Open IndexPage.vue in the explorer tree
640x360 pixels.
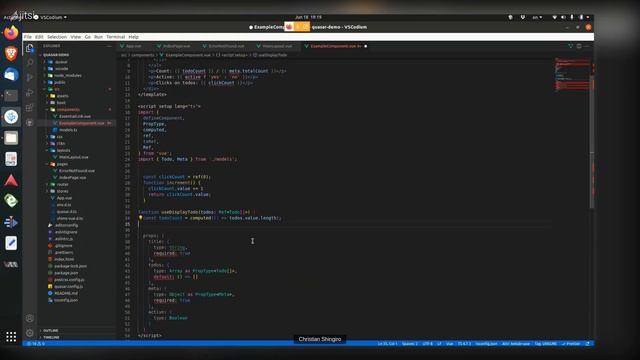pos(72,178)
